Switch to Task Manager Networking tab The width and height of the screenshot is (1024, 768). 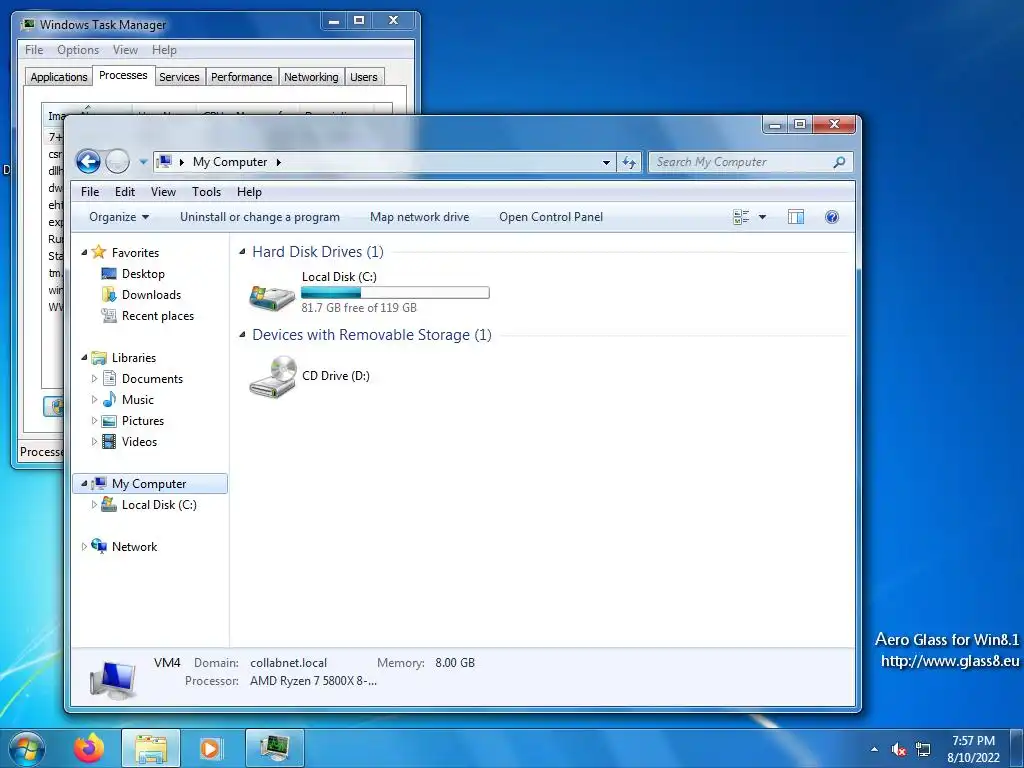[311, 77]
